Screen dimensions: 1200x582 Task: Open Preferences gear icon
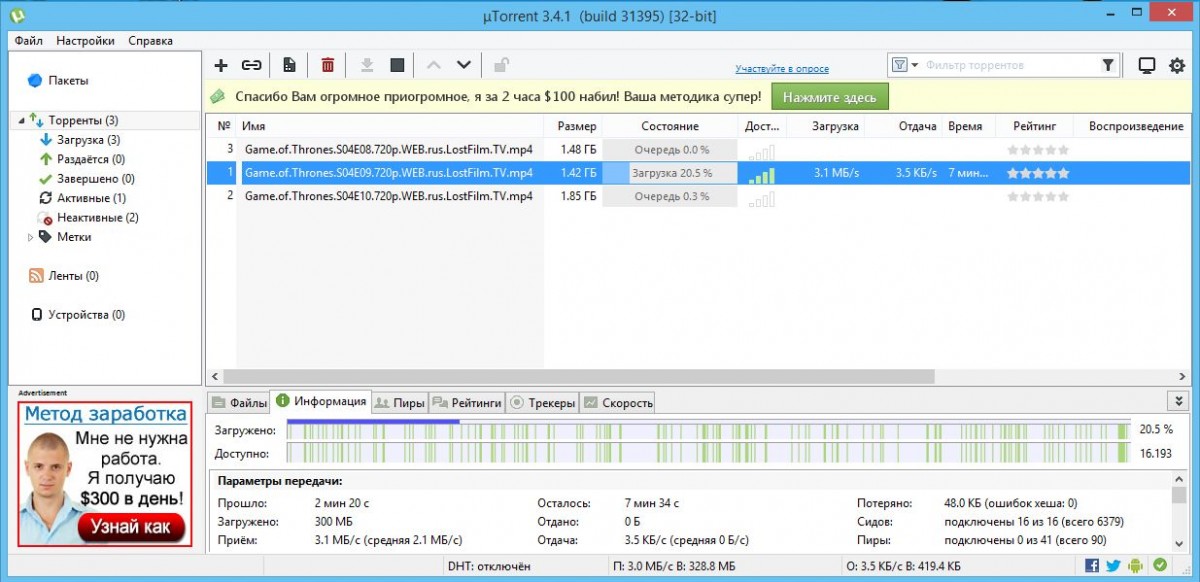(x=1177, y=65)
